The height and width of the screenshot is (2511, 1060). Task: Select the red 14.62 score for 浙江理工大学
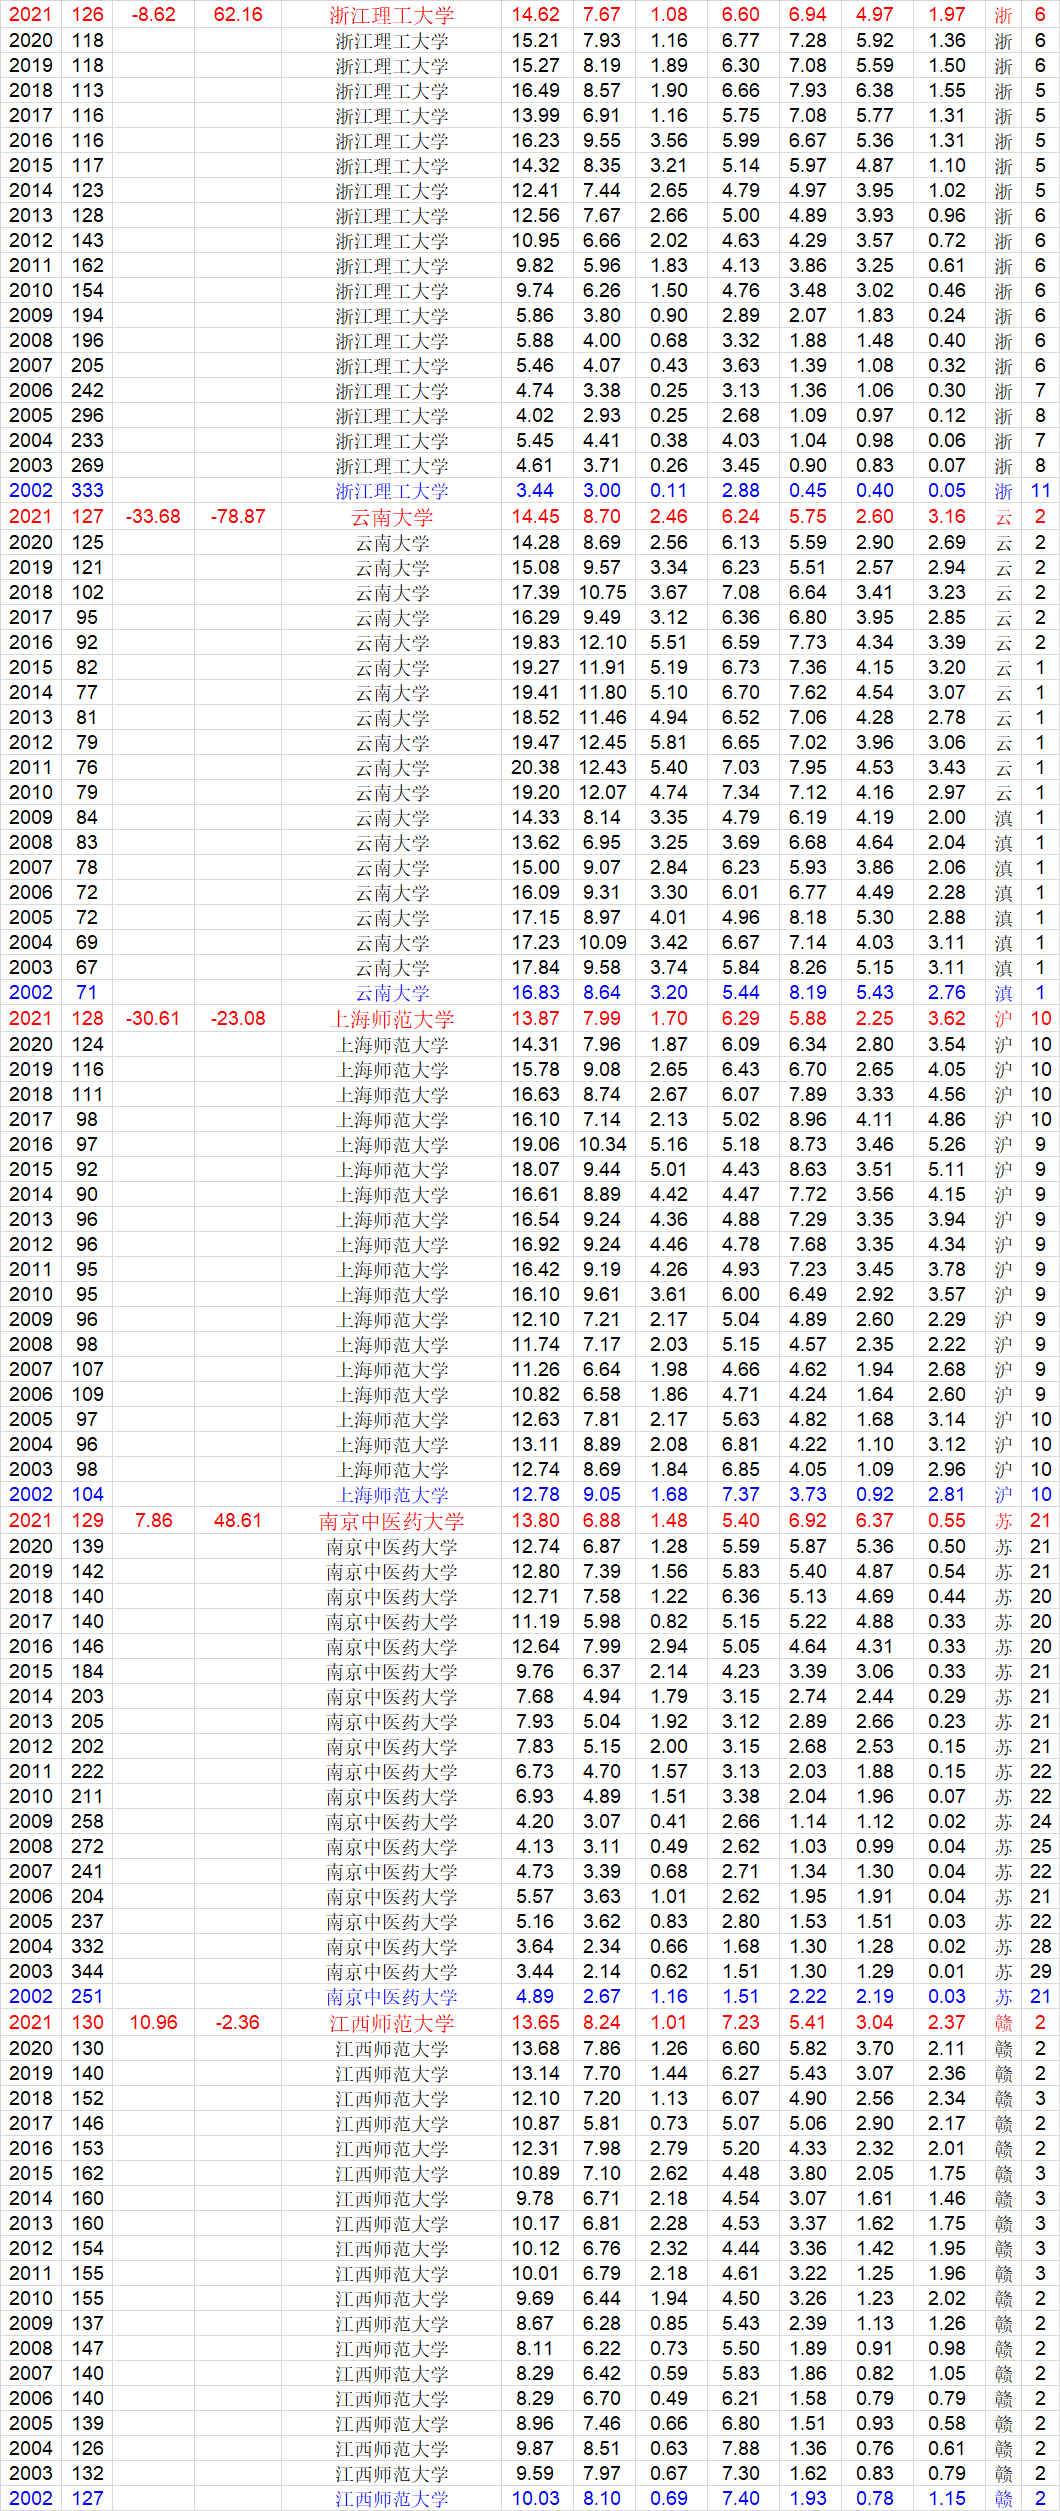(x=535, y=15)
